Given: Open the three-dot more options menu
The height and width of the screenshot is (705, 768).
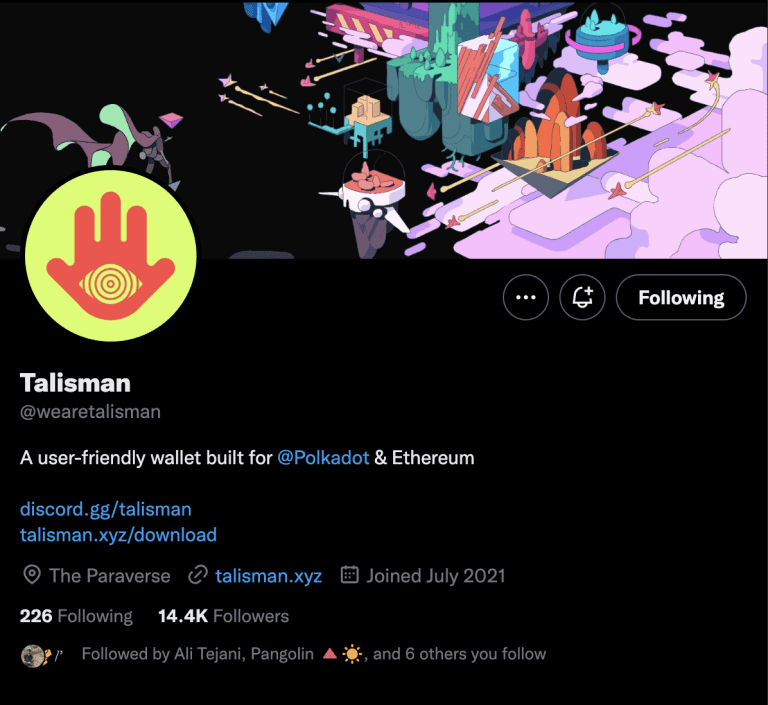Looking at the screenshot, I should tap(526, 297).
